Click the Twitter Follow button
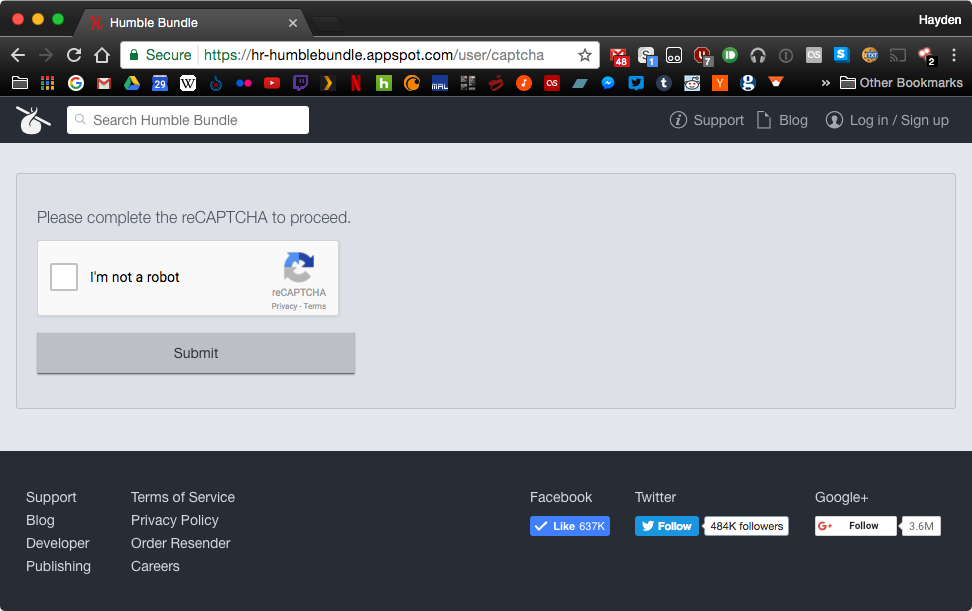The height and width of the screenshot is (611, 972). coord(666,525)
